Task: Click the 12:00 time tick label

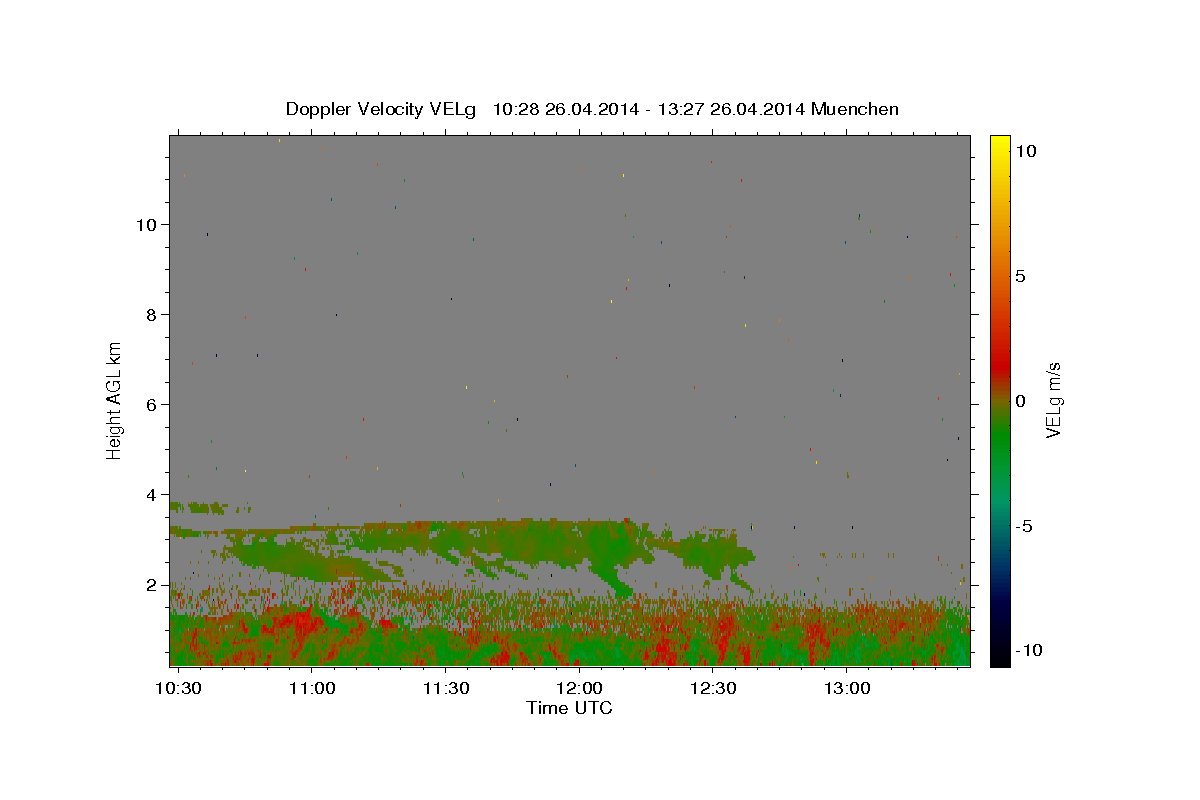Action: [x=578, y=688]
